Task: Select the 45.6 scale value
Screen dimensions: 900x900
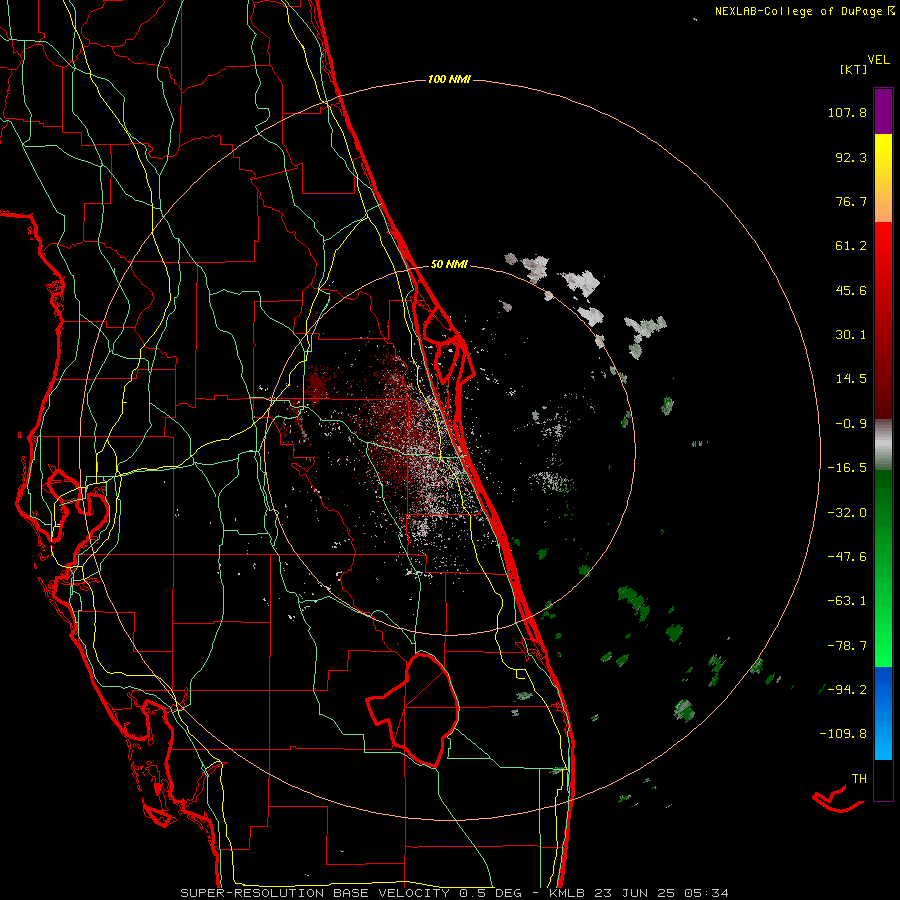Action: (851, 290)
